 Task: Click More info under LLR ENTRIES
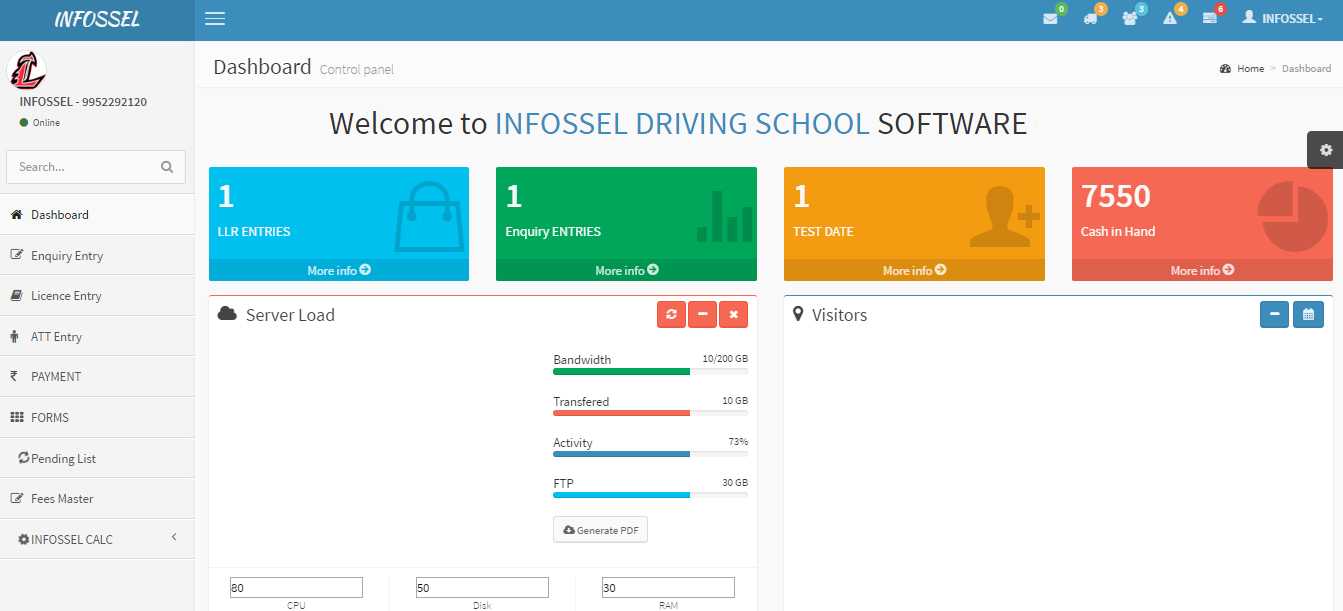339,270
